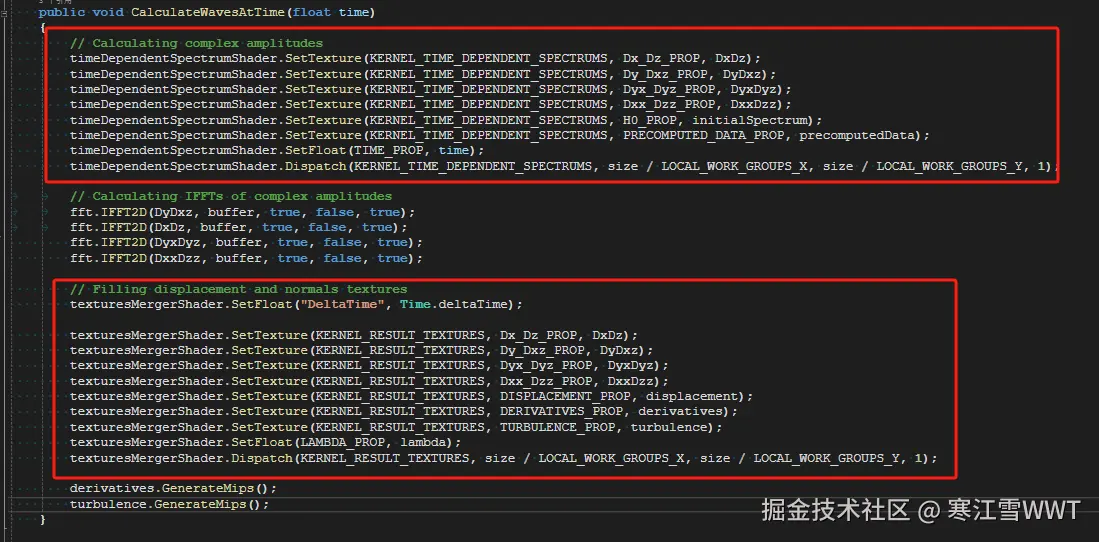
Task: Open the references CodeLens above the method
Action: 53,2
